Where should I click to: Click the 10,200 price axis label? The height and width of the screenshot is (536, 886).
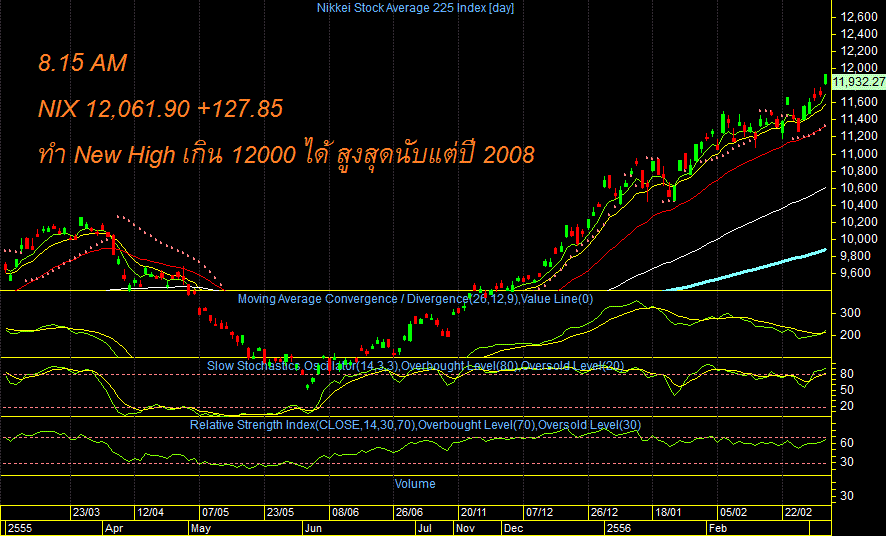(x=859, y=222)
